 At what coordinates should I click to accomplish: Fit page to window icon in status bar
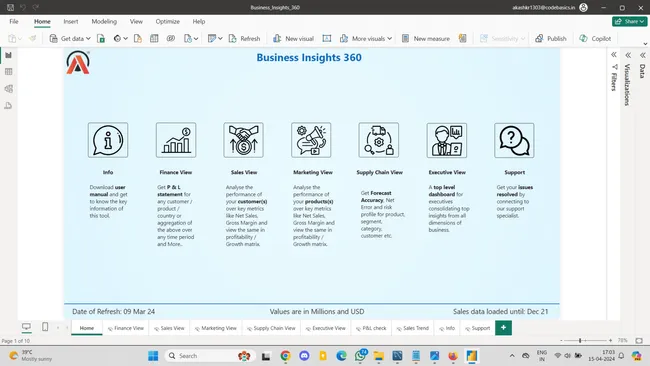coord(639,340)
